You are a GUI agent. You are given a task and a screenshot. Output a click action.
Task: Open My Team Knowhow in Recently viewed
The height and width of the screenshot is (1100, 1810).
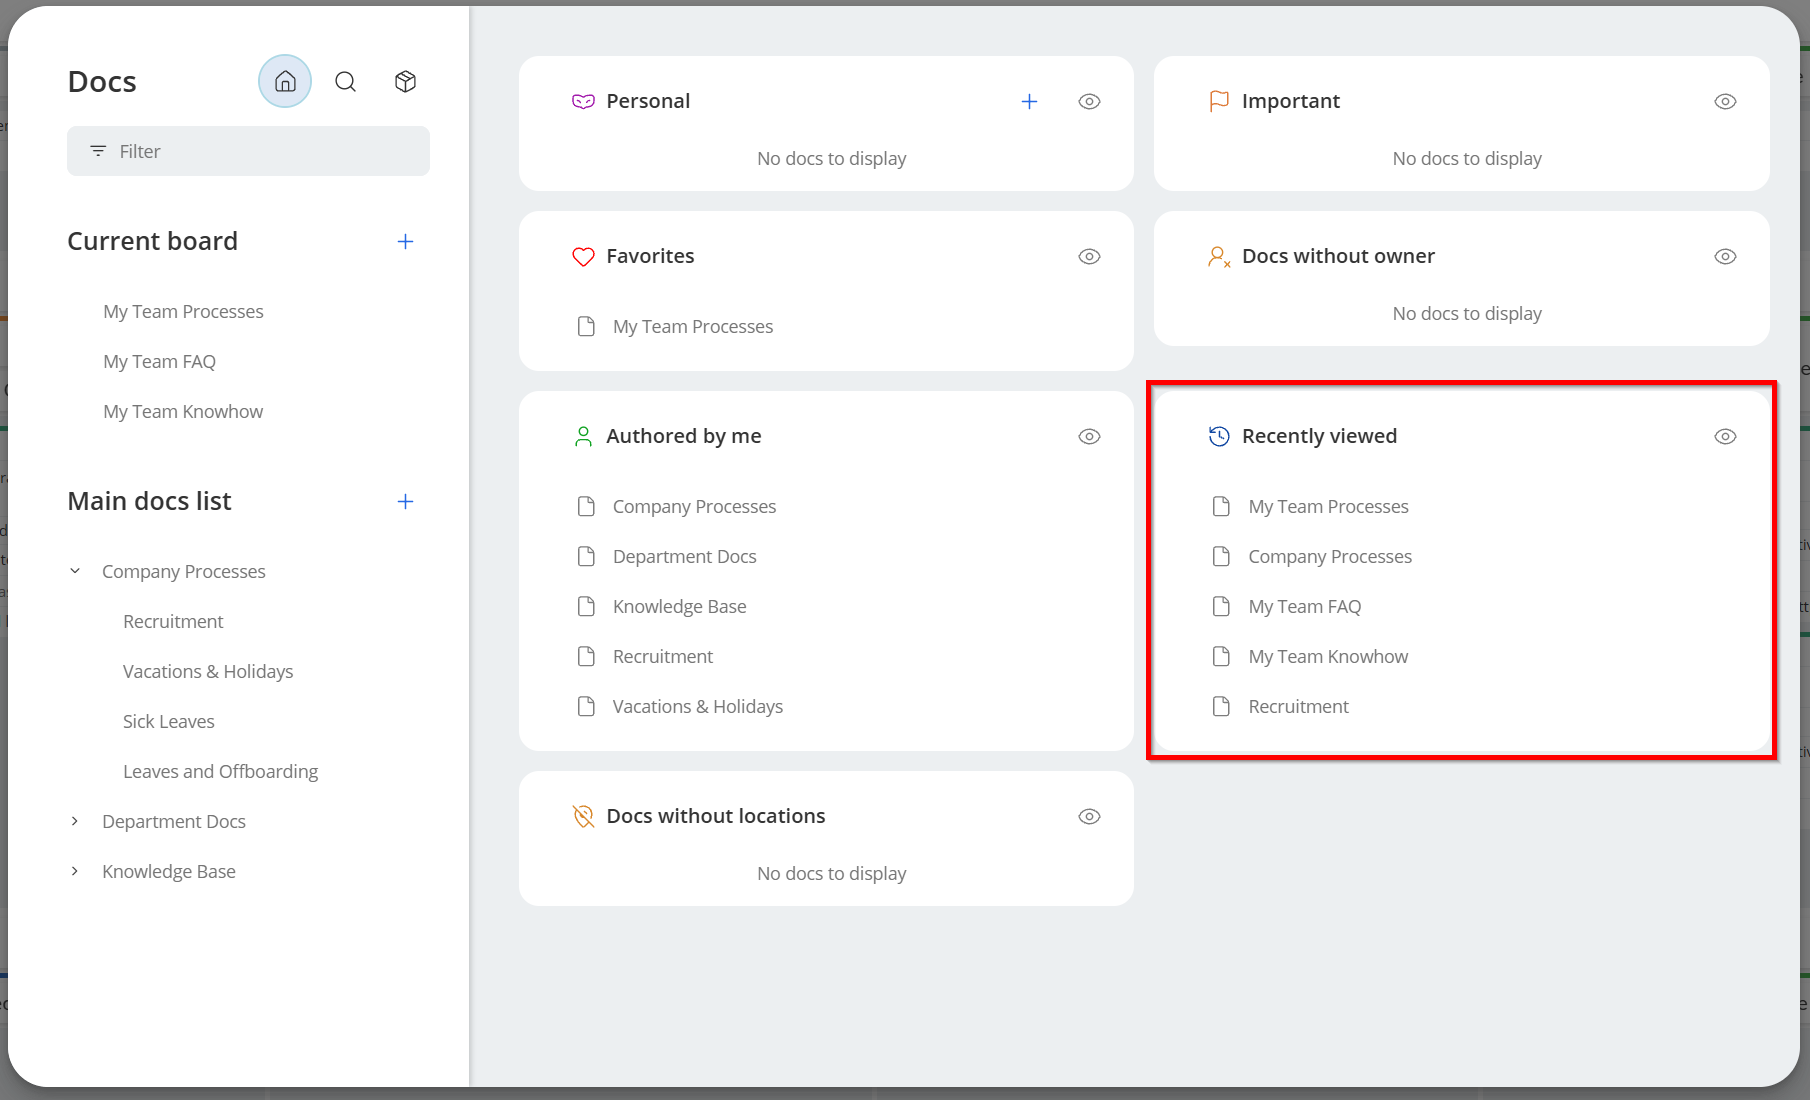(x=1327, y=657)
